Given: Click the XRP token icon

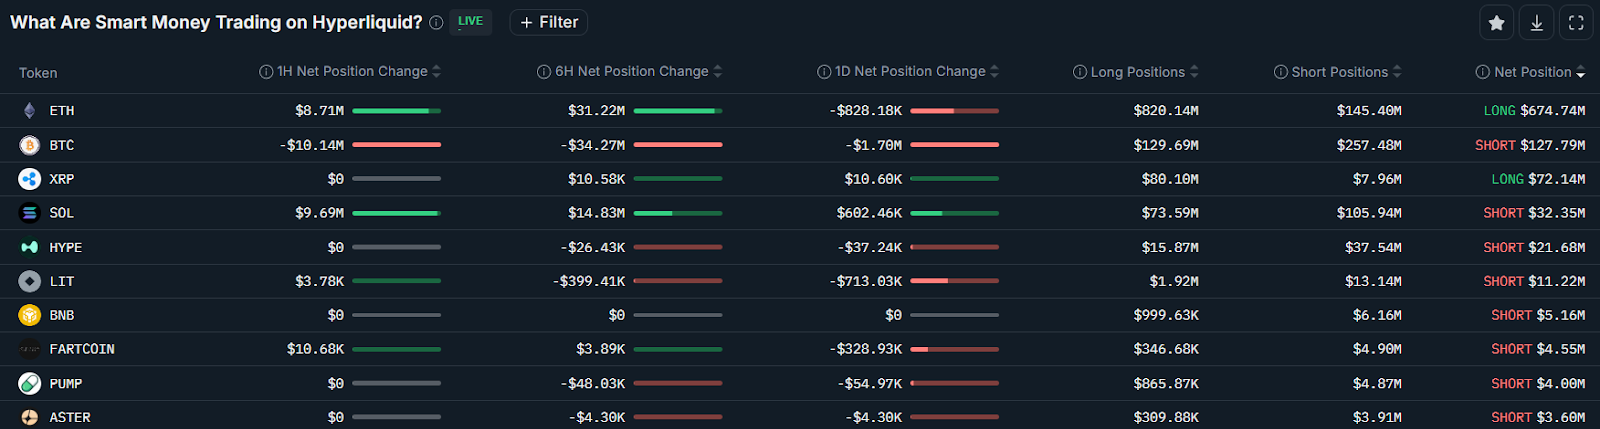Looking at the screenshot, I should coord(30,179).
